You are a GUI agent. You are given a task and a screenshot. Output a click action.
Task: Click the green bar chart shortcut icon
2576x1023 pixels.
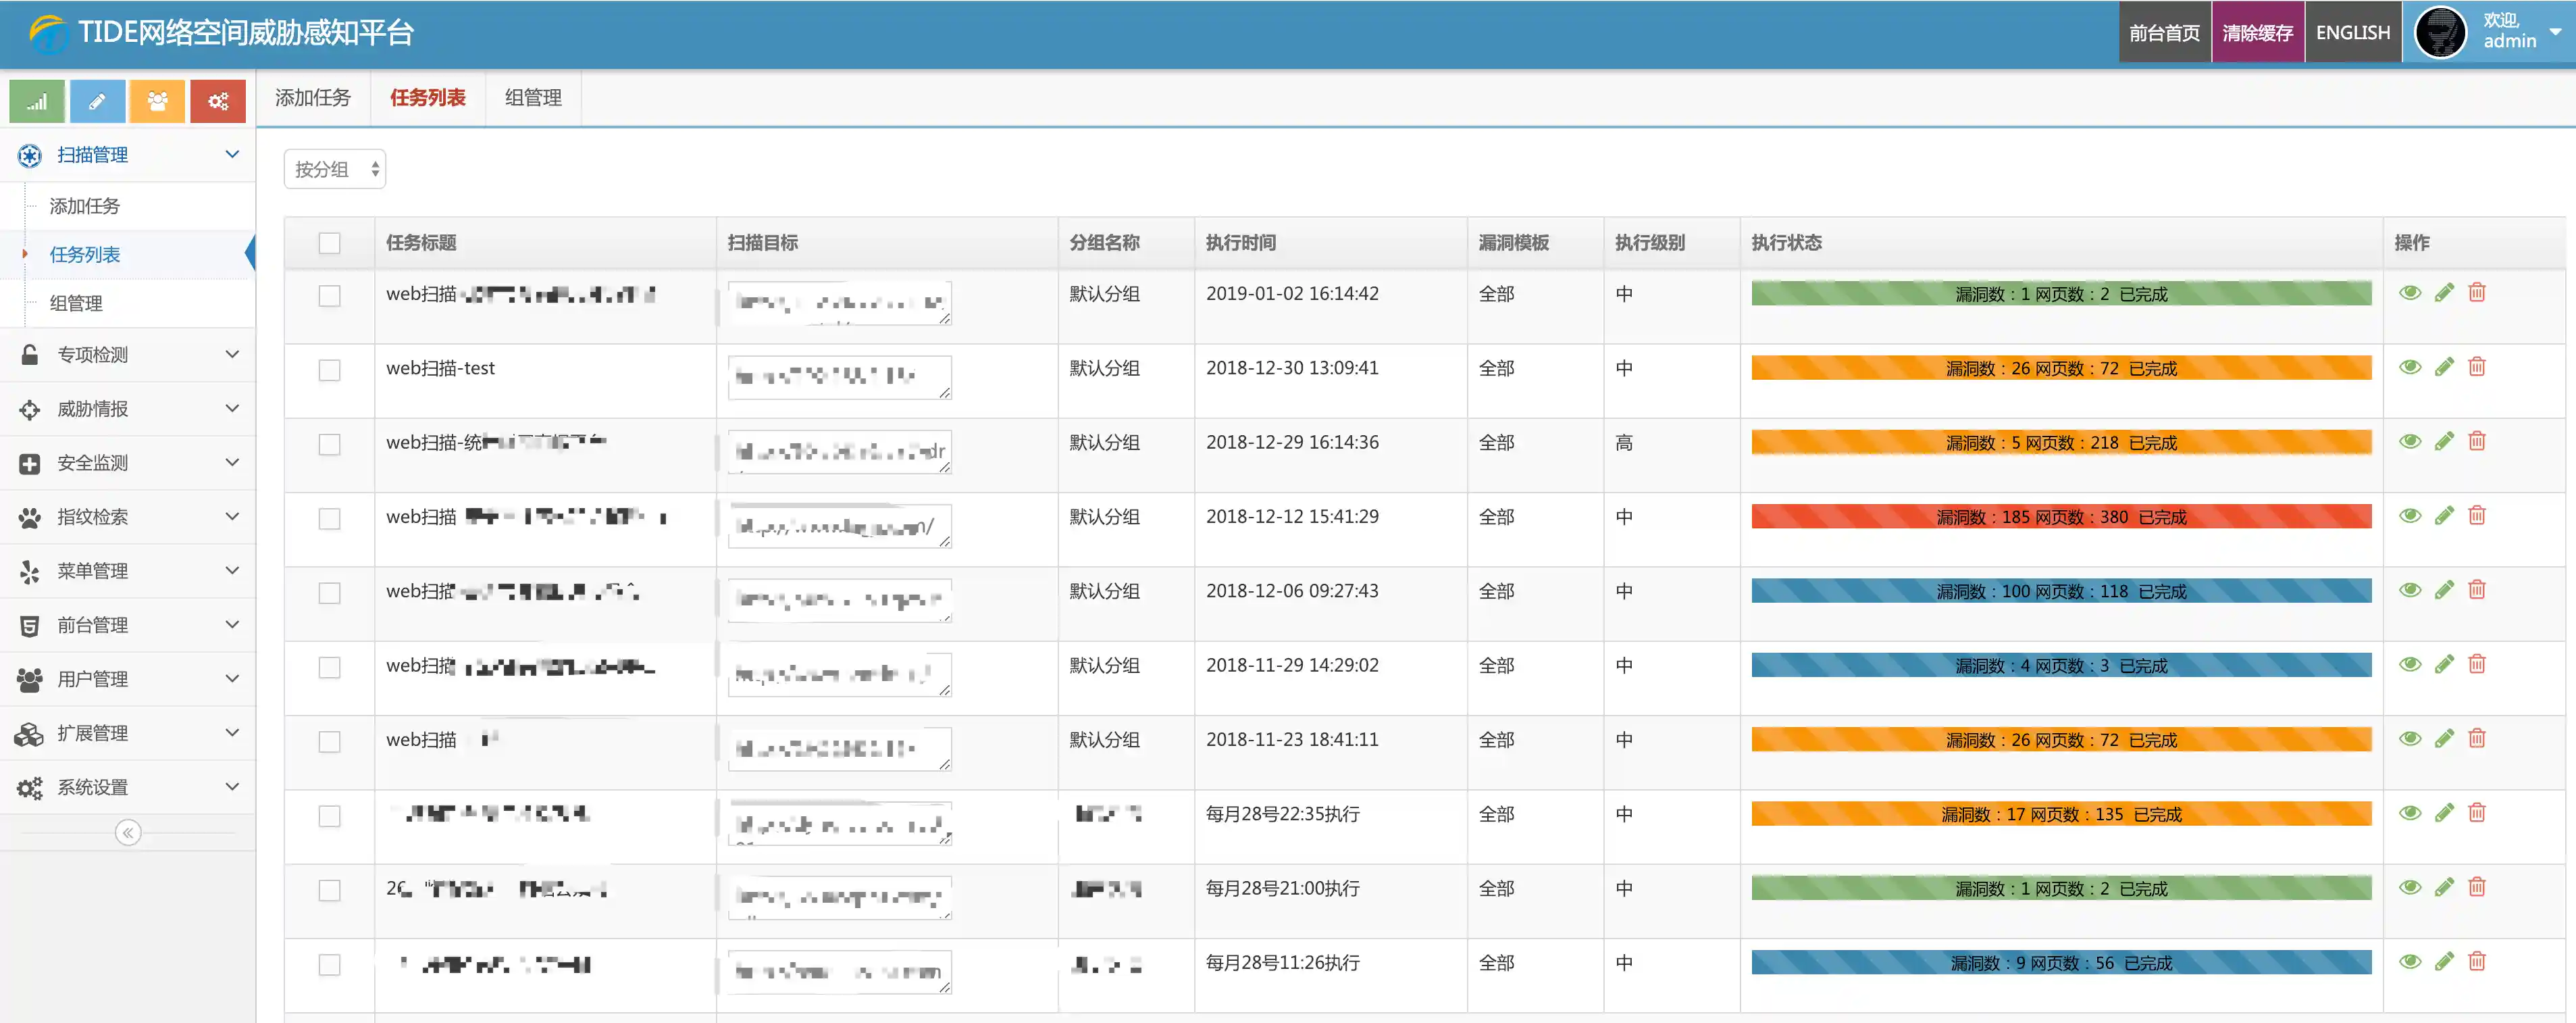point(37,101)
